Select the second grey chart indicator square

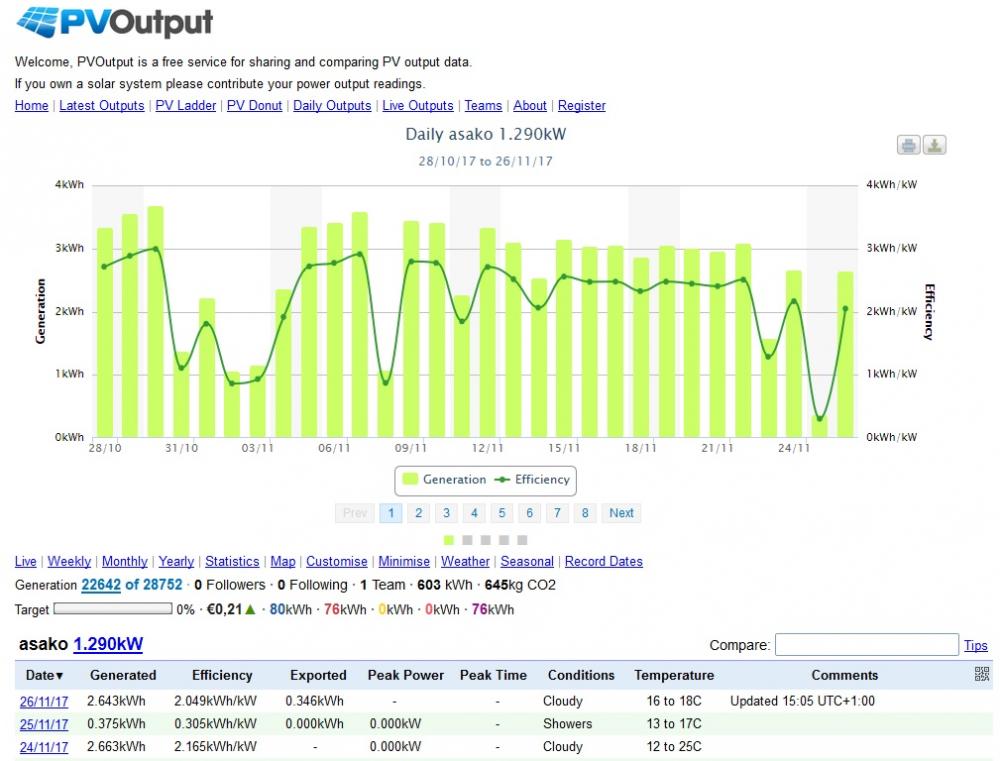(x=485, y=540)
